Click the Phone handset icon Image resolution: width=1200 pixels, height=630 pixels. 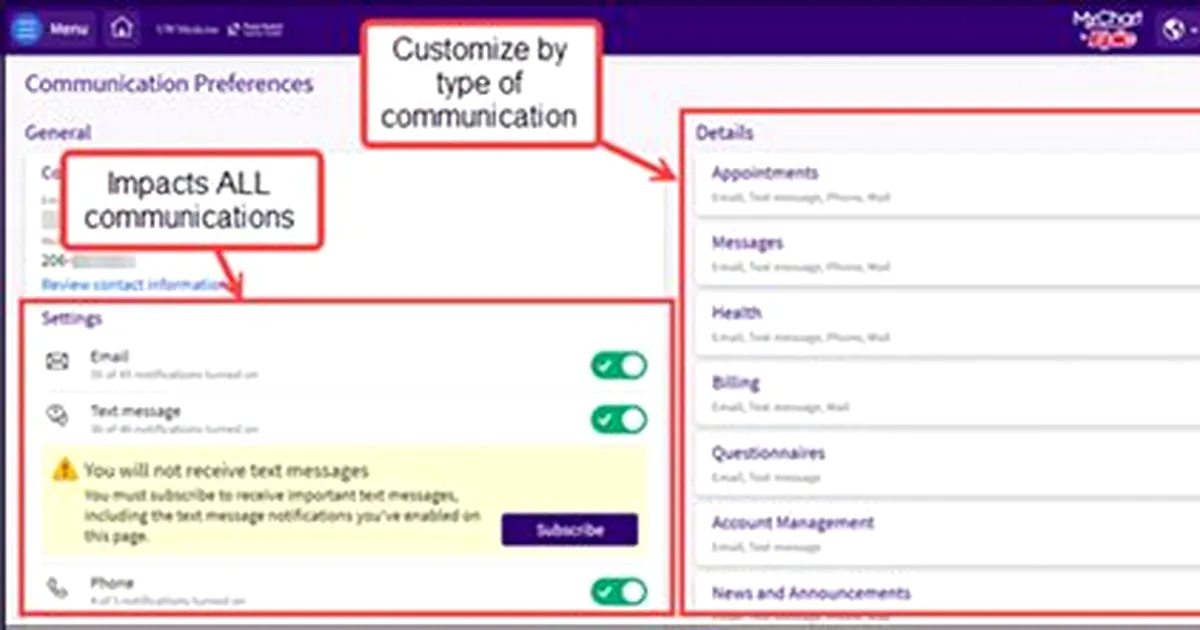click(x=57, y=589)
